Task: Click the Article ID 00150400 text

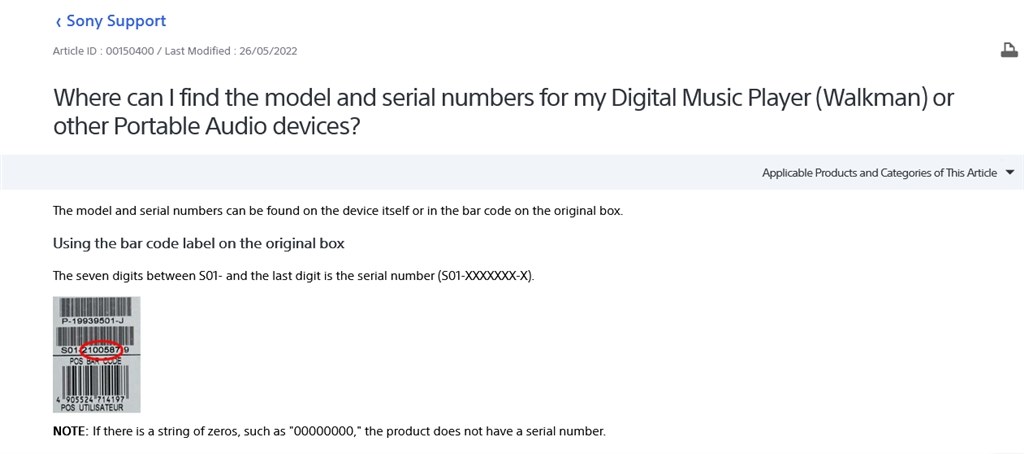Action: click(x=103, y=51)
